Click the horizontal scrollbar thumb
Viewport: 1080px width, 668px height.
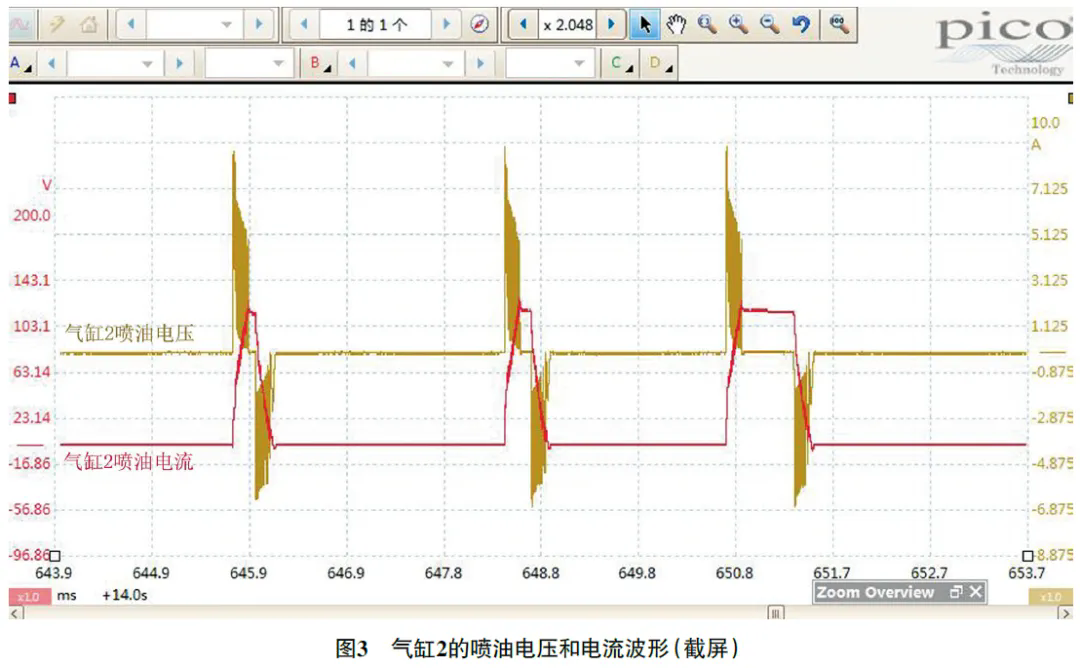[x=776, y=613]
